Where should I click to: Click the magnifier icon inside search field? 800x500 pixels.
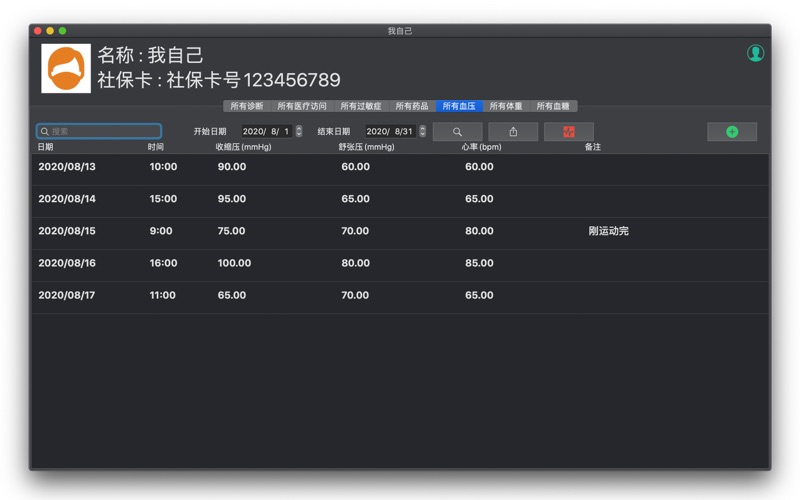45,131
